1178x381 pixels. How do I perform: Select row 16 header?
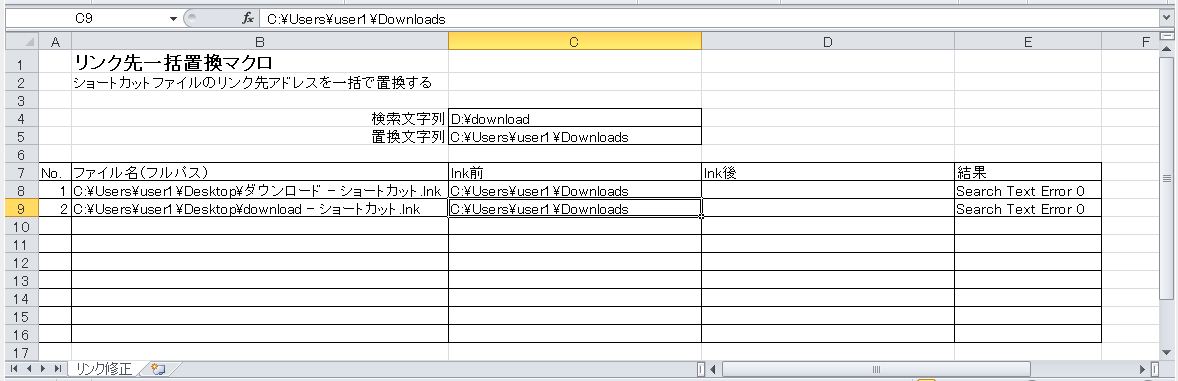click(x=21, y=334)
